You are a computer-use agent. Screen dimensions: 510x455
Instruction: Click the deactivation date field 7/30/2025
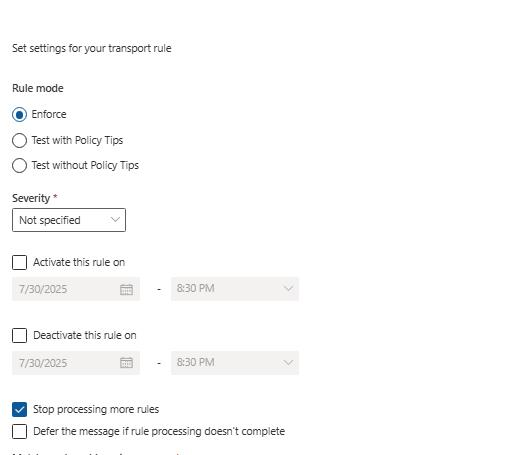pyautogui.click(x=76, y=363)
